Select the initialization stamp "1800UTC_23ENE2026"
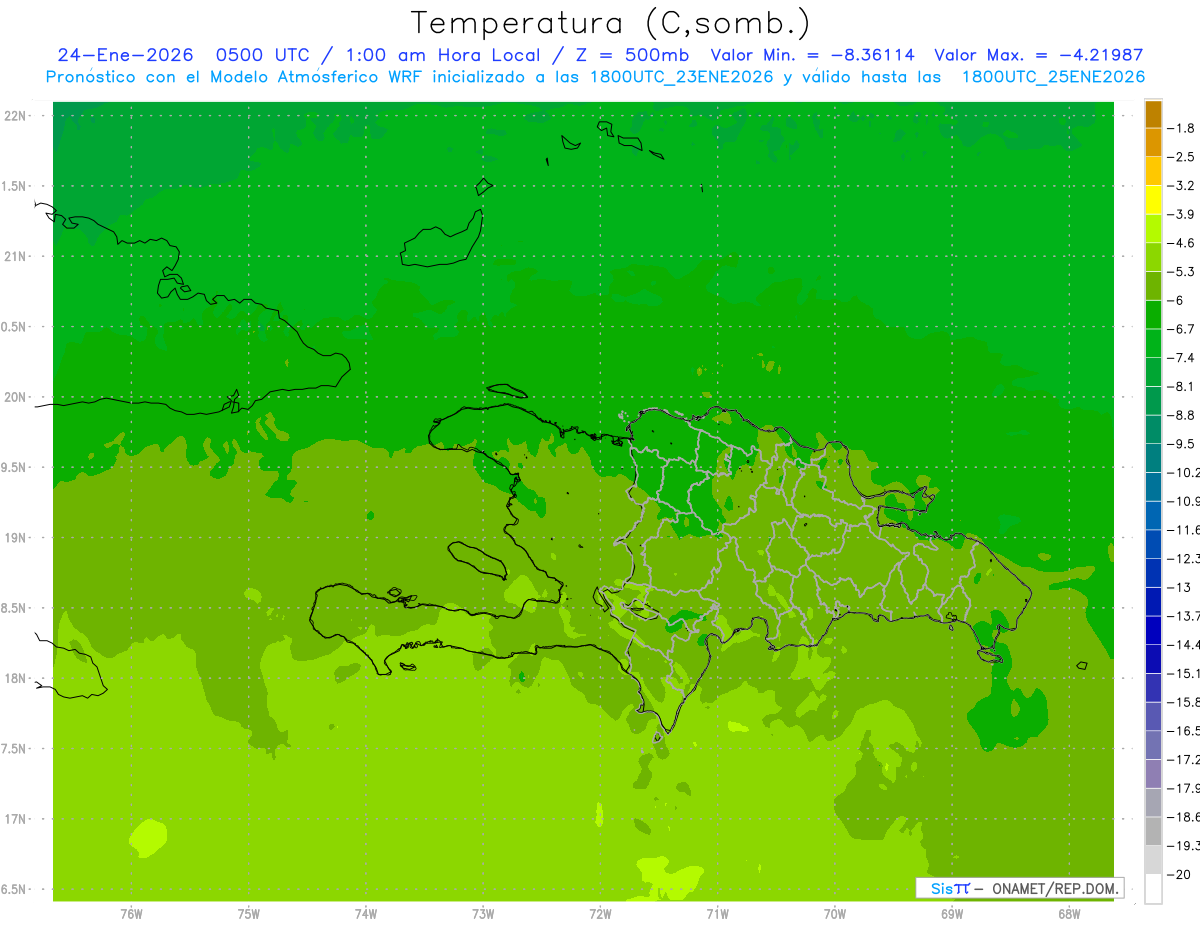This screenshot has width=1200, height=927. 681,77
